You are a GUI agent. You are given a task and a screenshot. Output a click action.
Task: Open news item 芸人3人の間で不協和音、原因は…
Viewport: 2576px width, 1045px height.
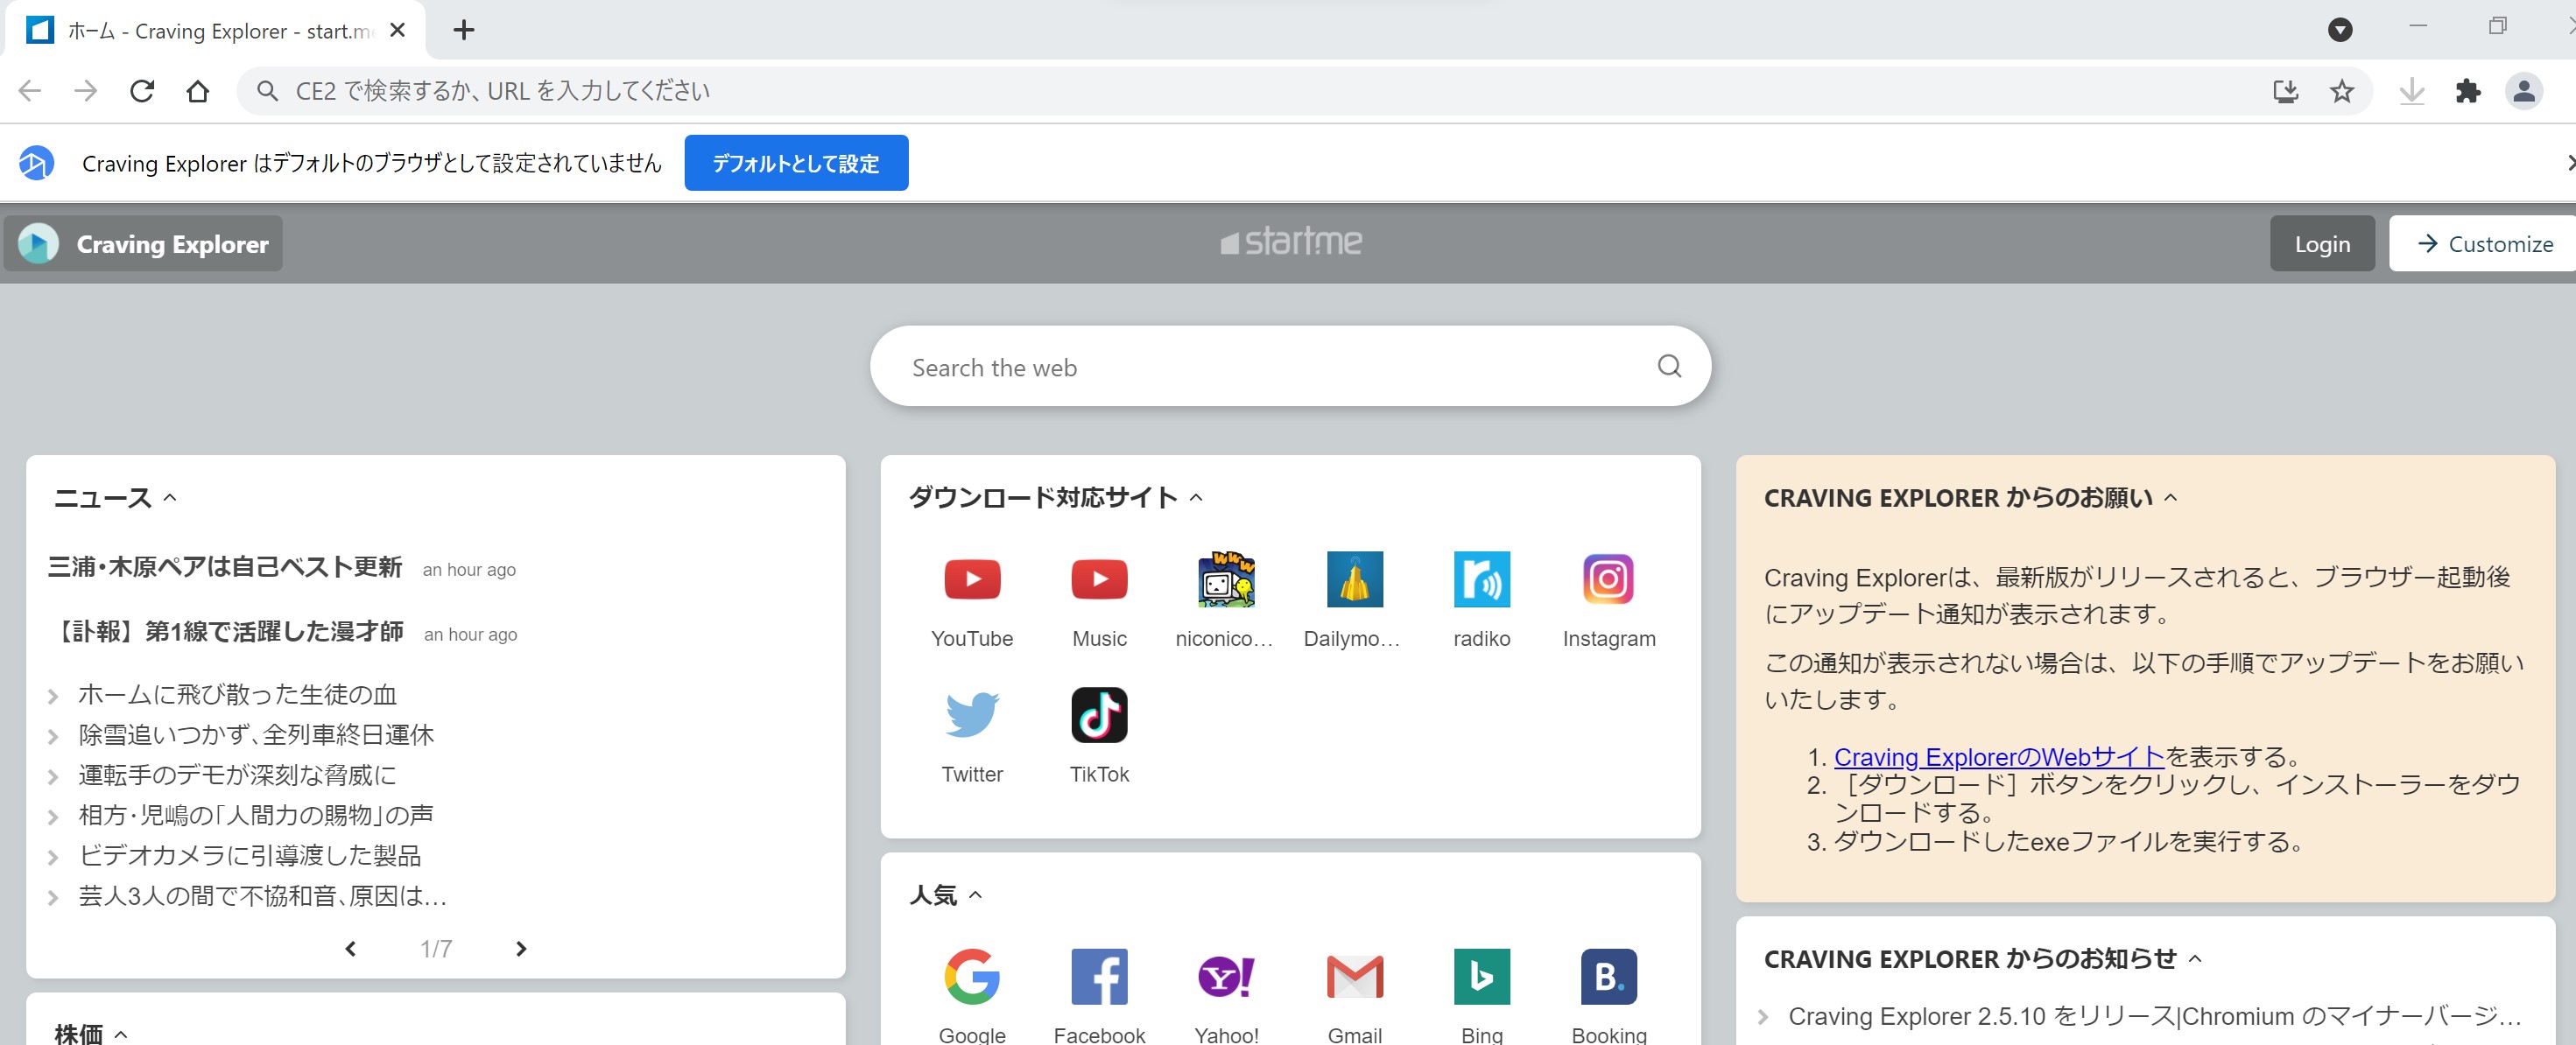tap(263, 895)
